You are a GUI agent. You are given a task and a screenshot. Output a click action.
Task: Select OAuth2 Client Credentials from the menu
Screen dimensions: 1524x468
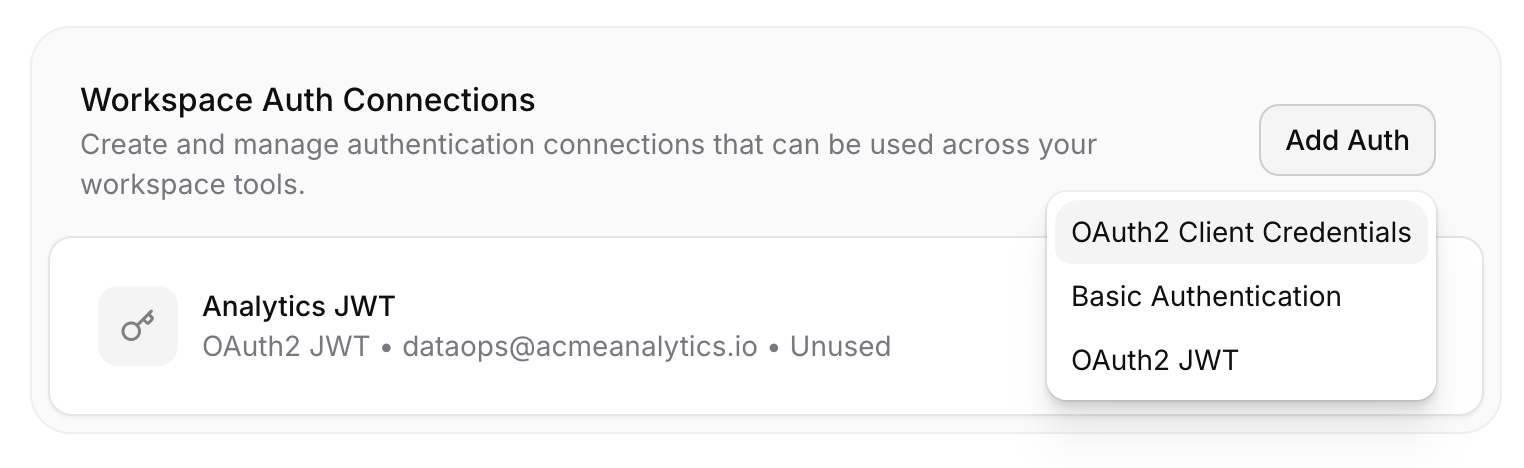1240,232
